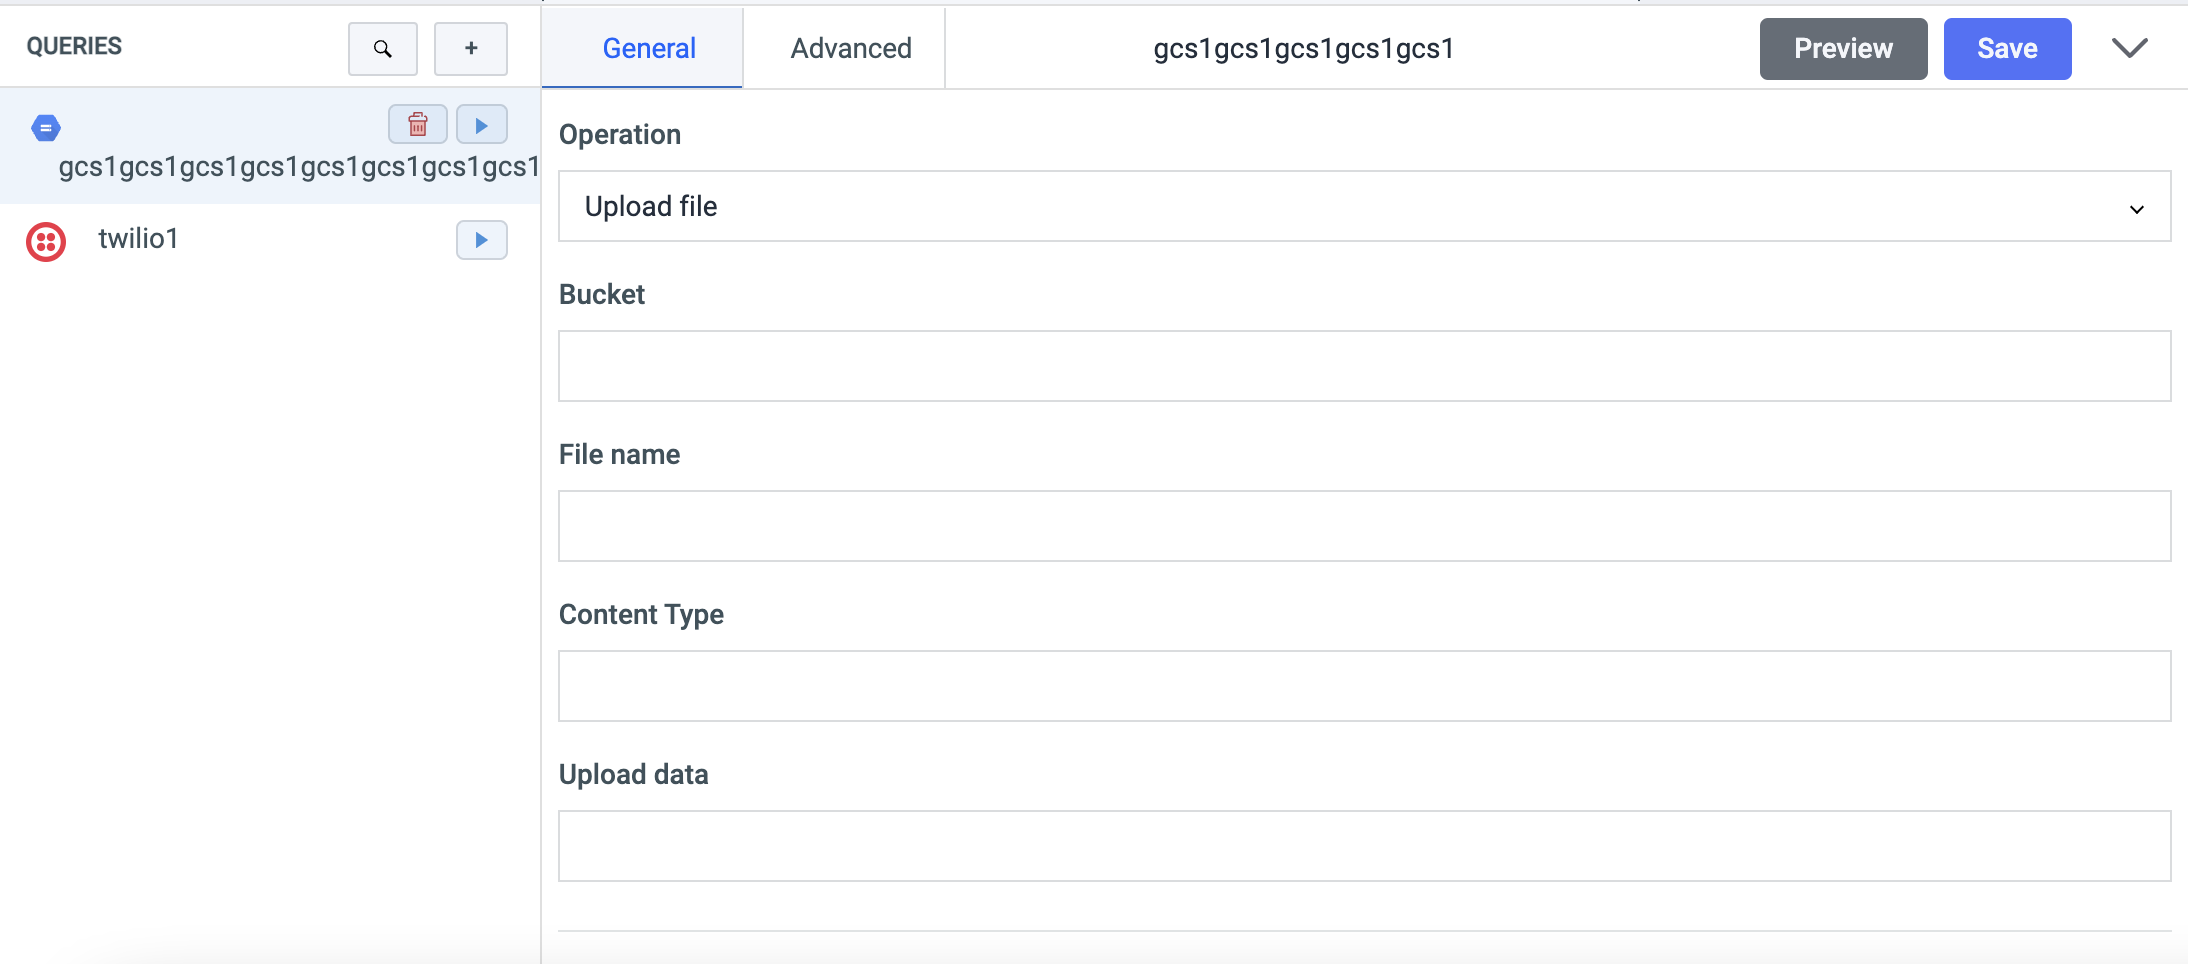The image size is (2188, 964).
Task: Select the gcs1 query in the sidebar
Action: point(270,167)
